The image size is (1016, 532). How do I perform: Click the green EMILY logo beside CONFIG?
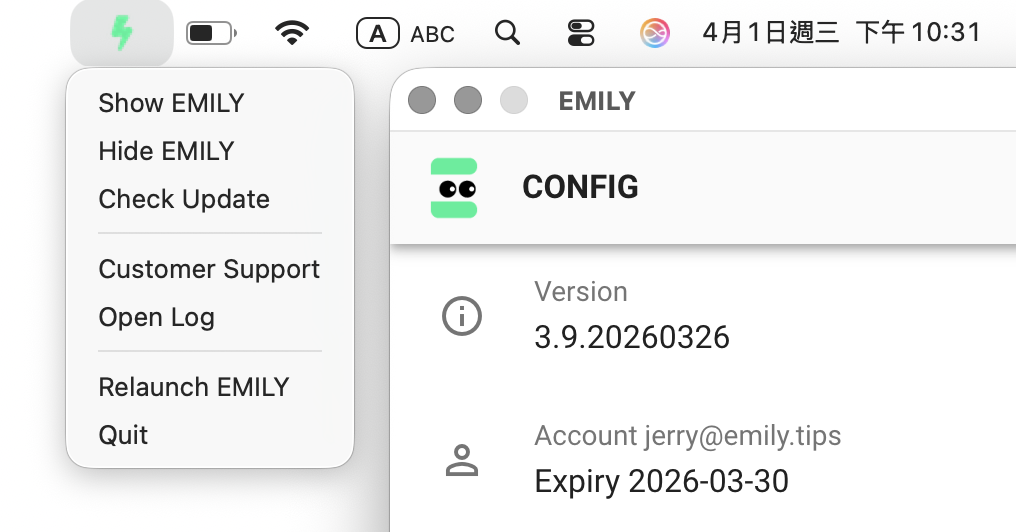(x=454, y=188)
